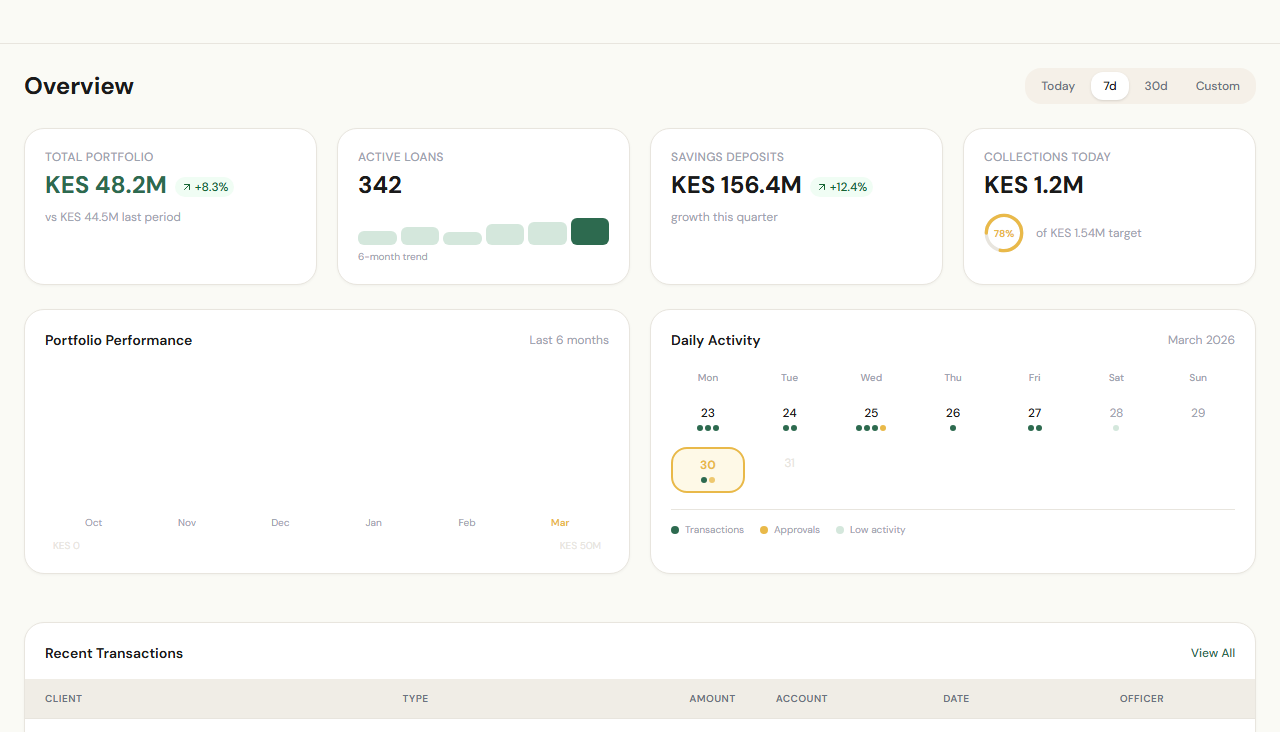1280x732 pixels.
Task: Click the Low activity legend dot
Action: [x=840, y=530]
